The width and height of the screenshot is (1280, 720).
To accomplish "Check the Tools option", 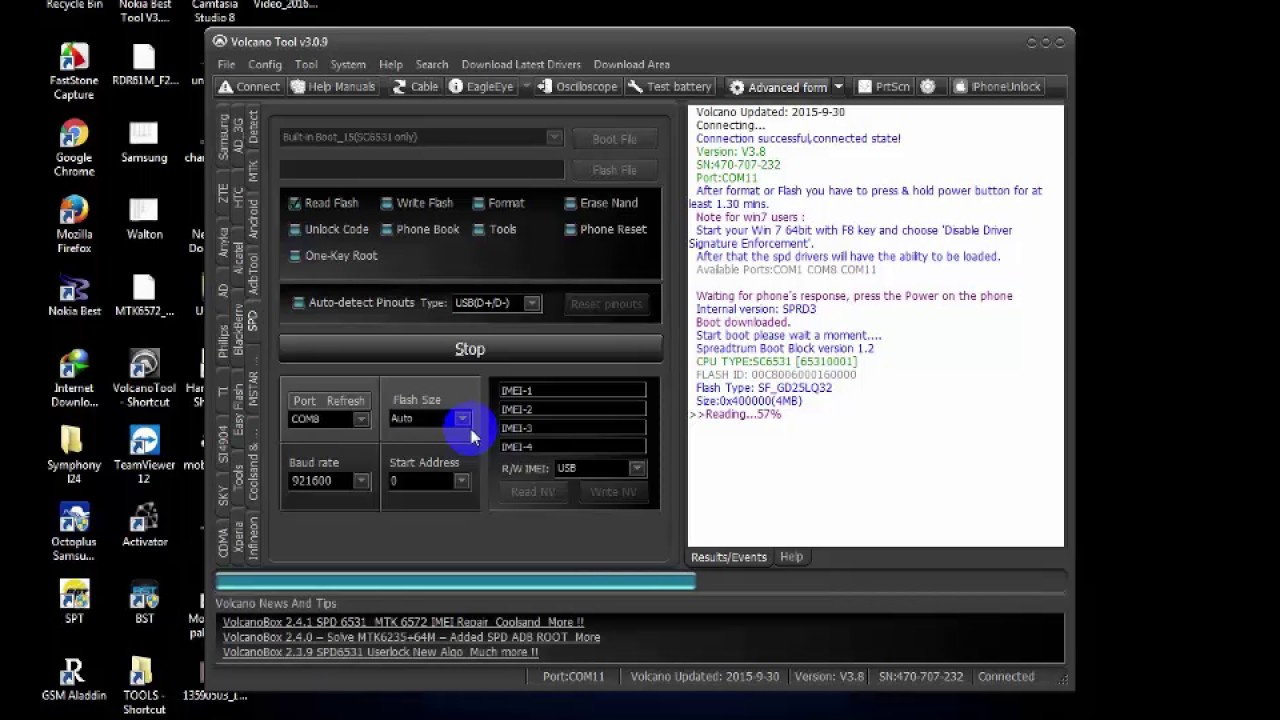I will point(479,229).
